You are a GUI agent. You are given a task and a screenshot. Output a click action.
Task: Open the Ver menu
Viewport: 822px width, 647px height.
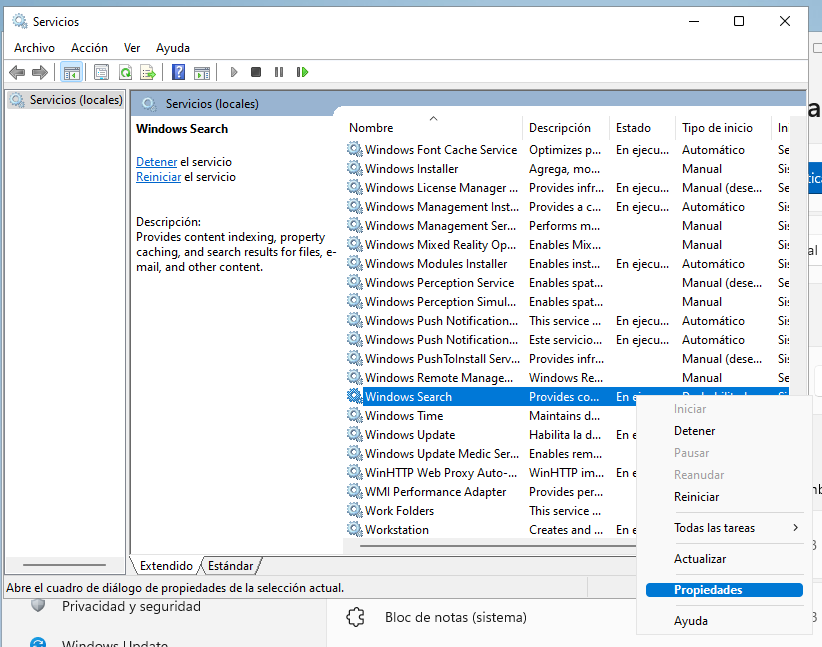[x=132, y=48]
